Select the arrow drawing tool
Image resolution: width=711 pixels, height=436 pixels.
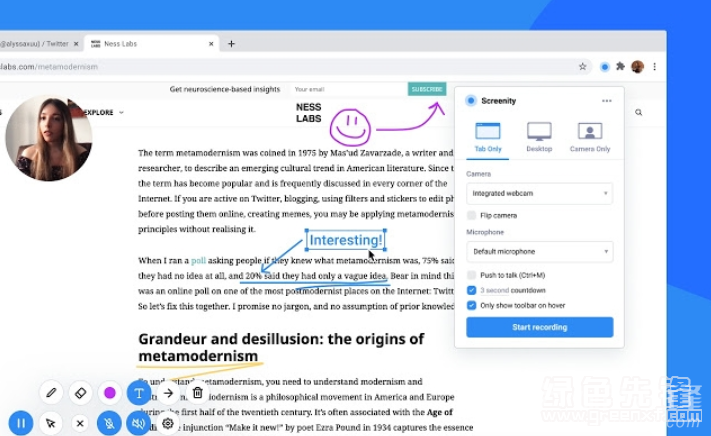[x=168, y=393]
